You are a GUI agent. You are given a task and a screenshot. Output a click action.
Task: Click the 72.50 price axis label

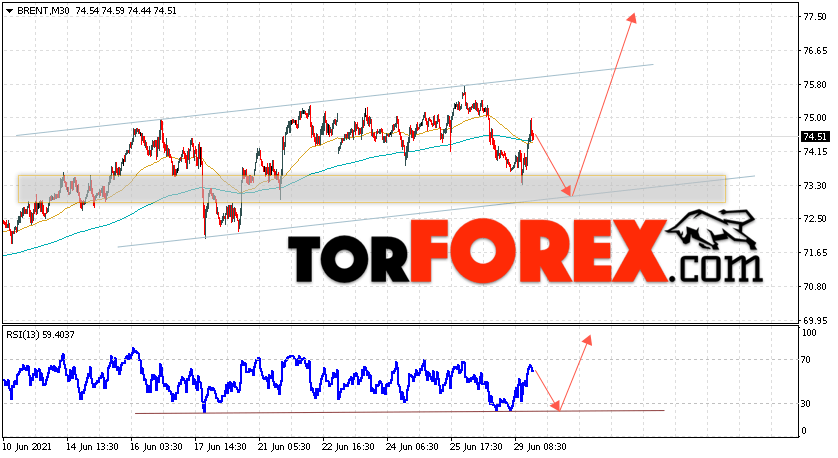click(815, 219)
